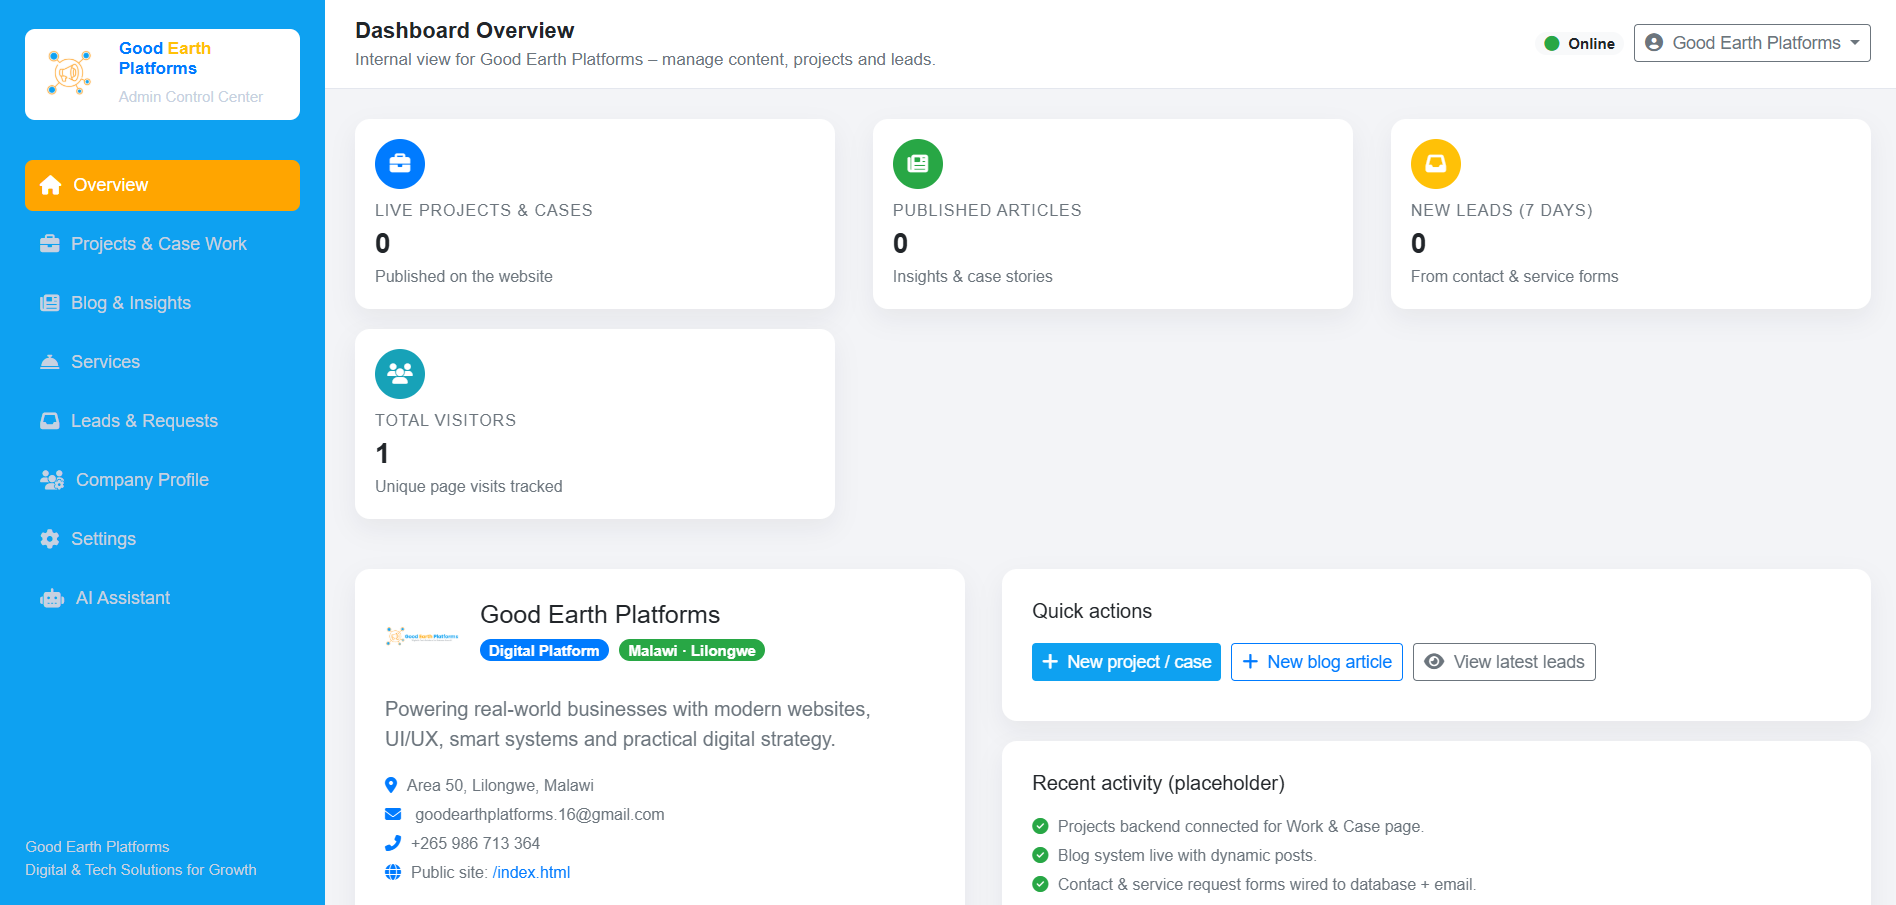Click the phone icon beside +265 986 713 364
Screen dimensions: 1896x905
pyautogui.click(x=393, y=843)
